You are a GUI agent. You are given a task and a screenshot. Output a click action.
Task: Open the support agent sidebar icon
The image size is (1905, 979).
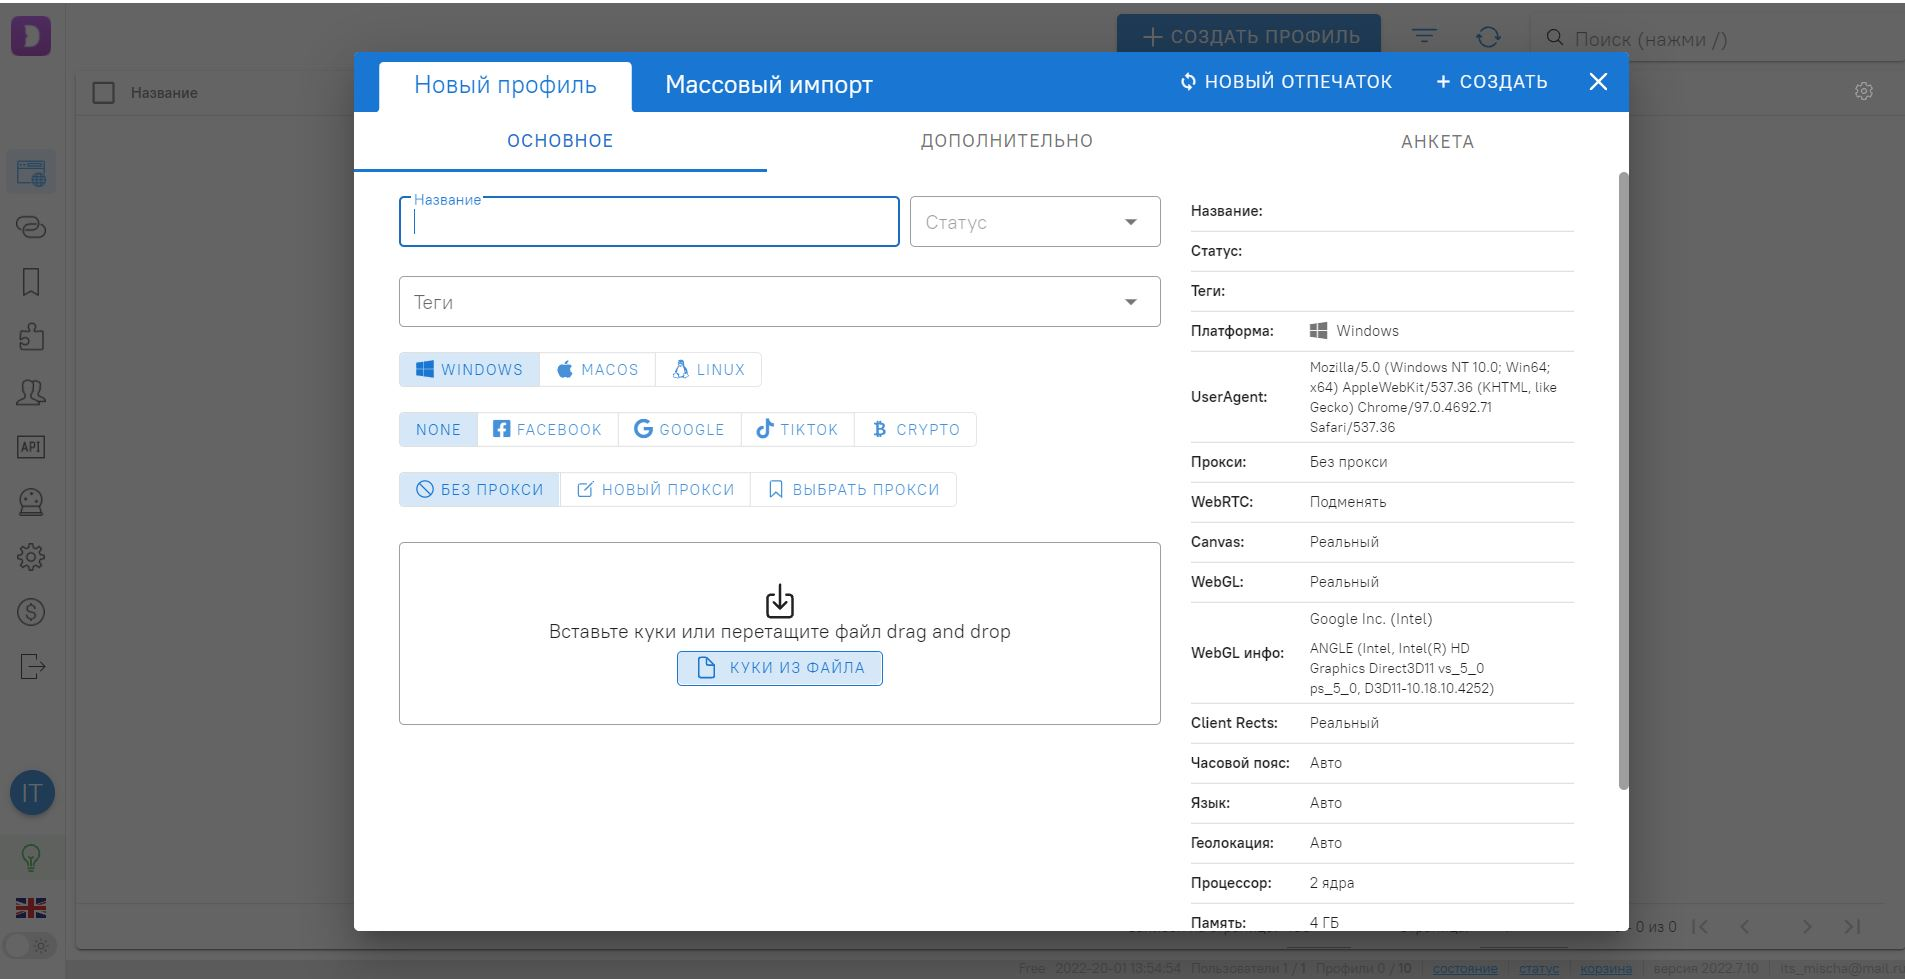tap(31, 502)
